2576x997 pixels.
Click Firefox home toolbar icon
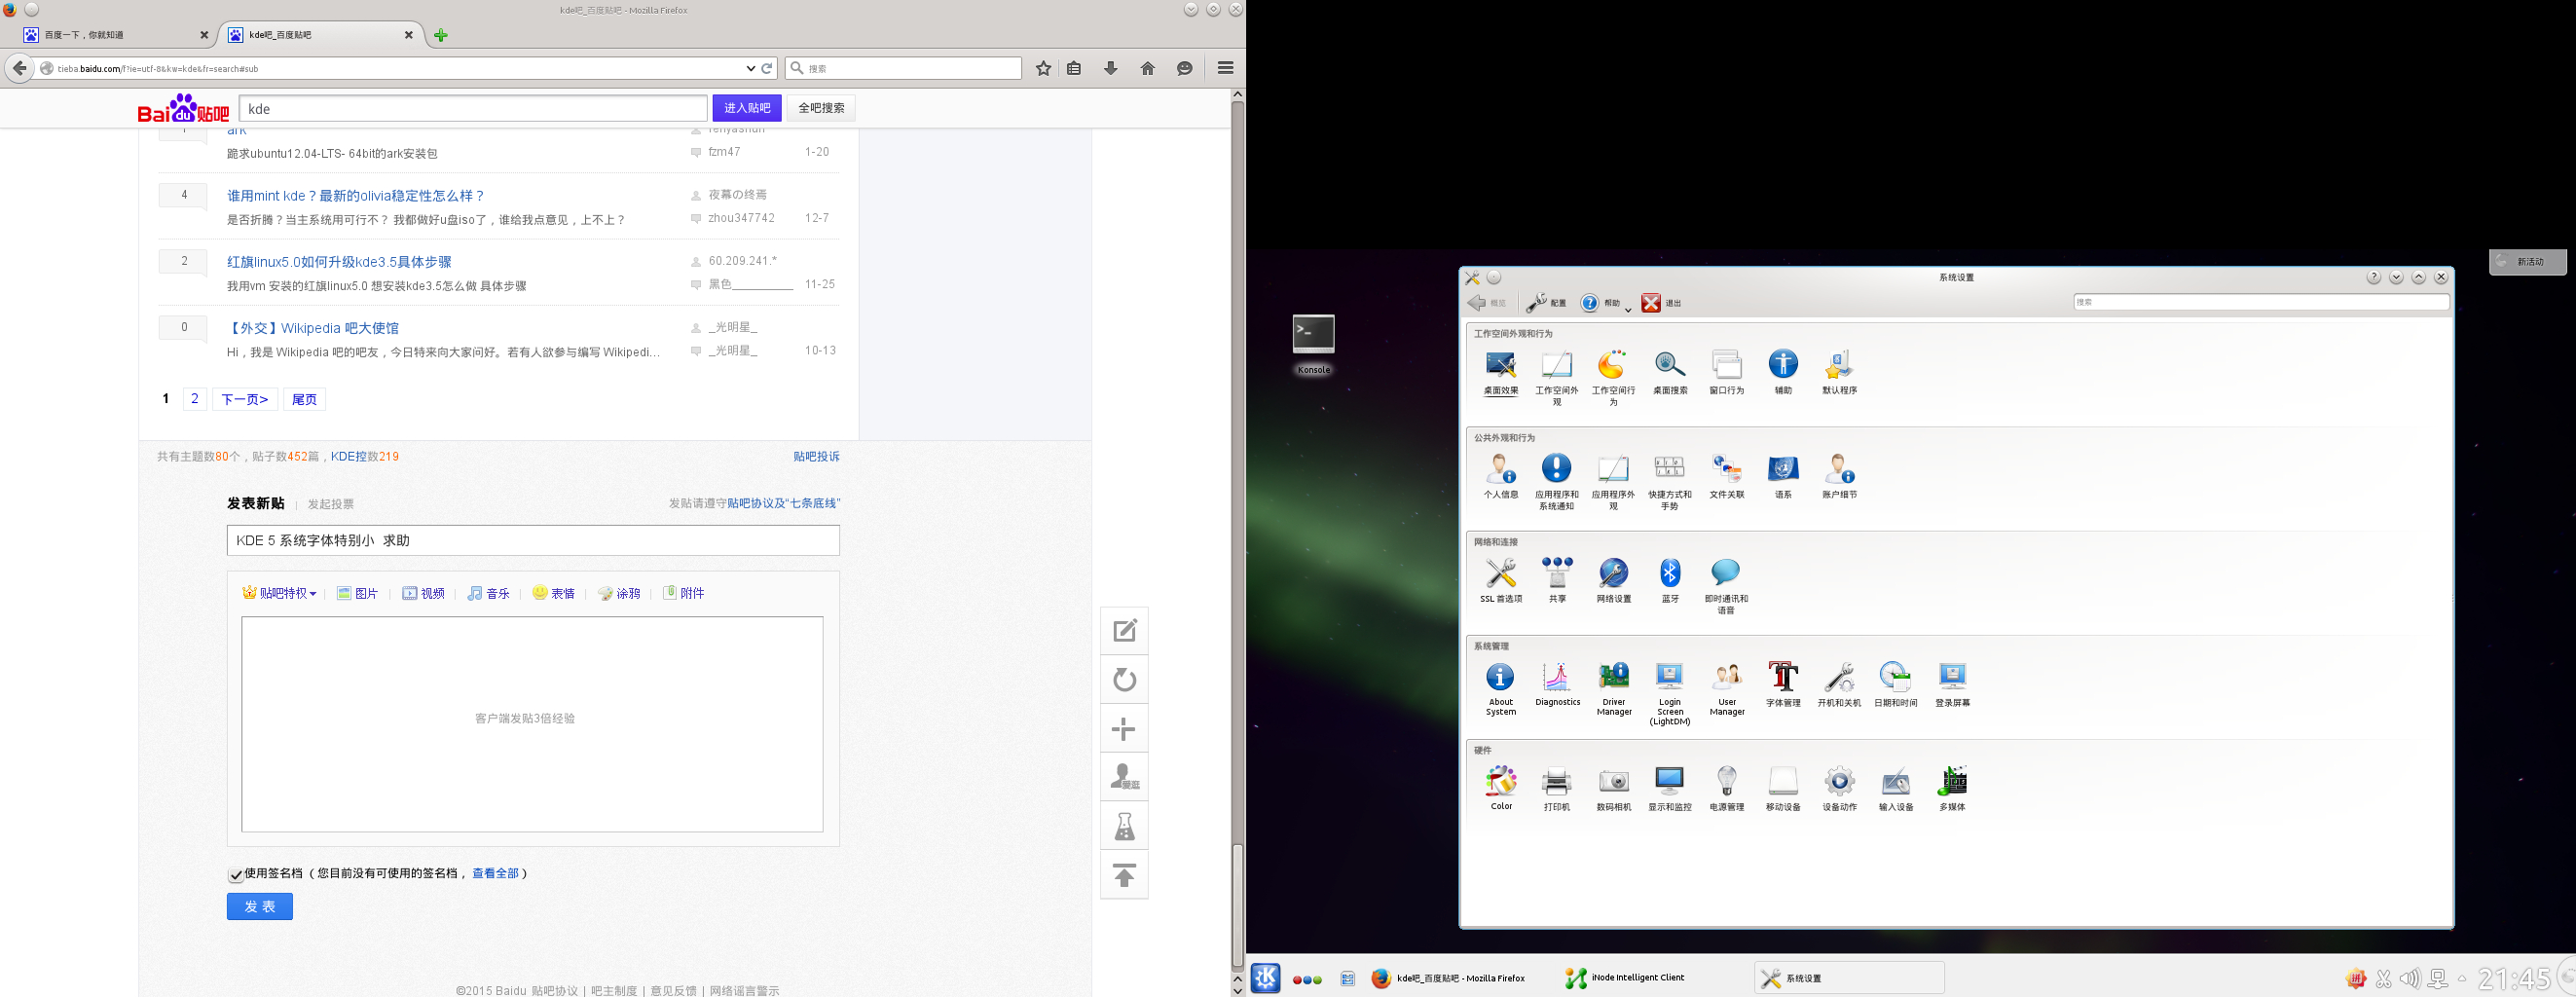tap(1147, 68)
